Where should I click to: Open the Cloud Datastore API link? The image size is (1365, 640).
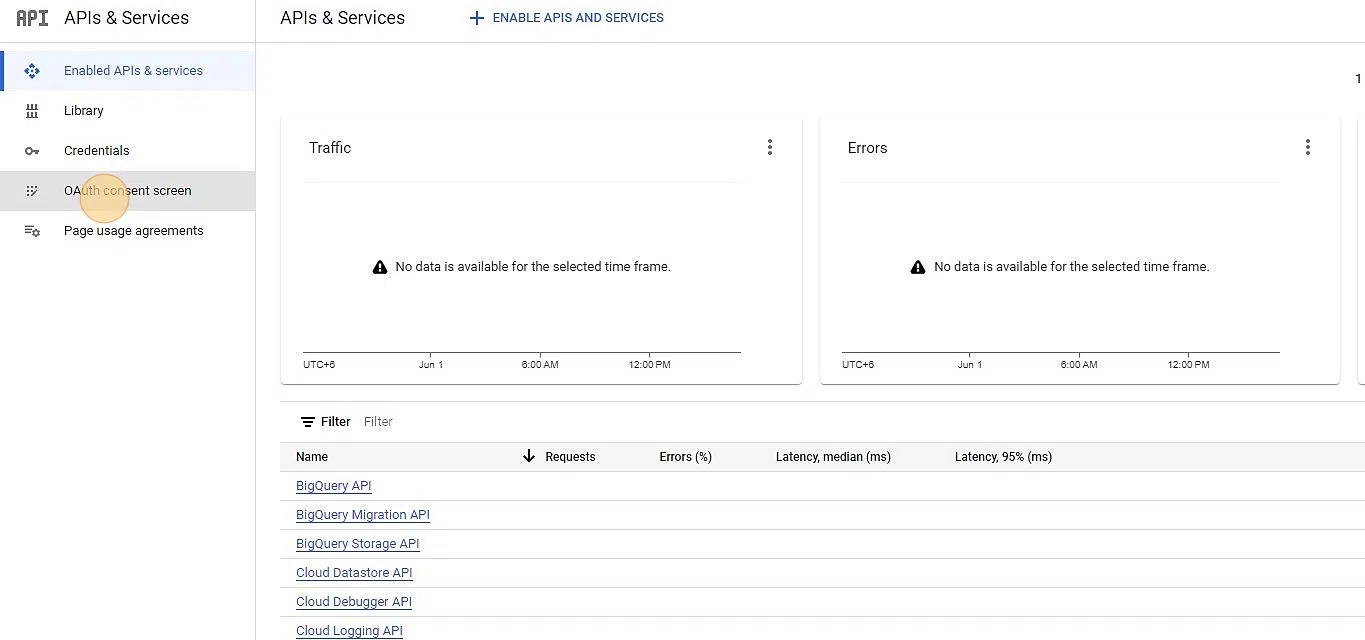click(x=354, y=573)
